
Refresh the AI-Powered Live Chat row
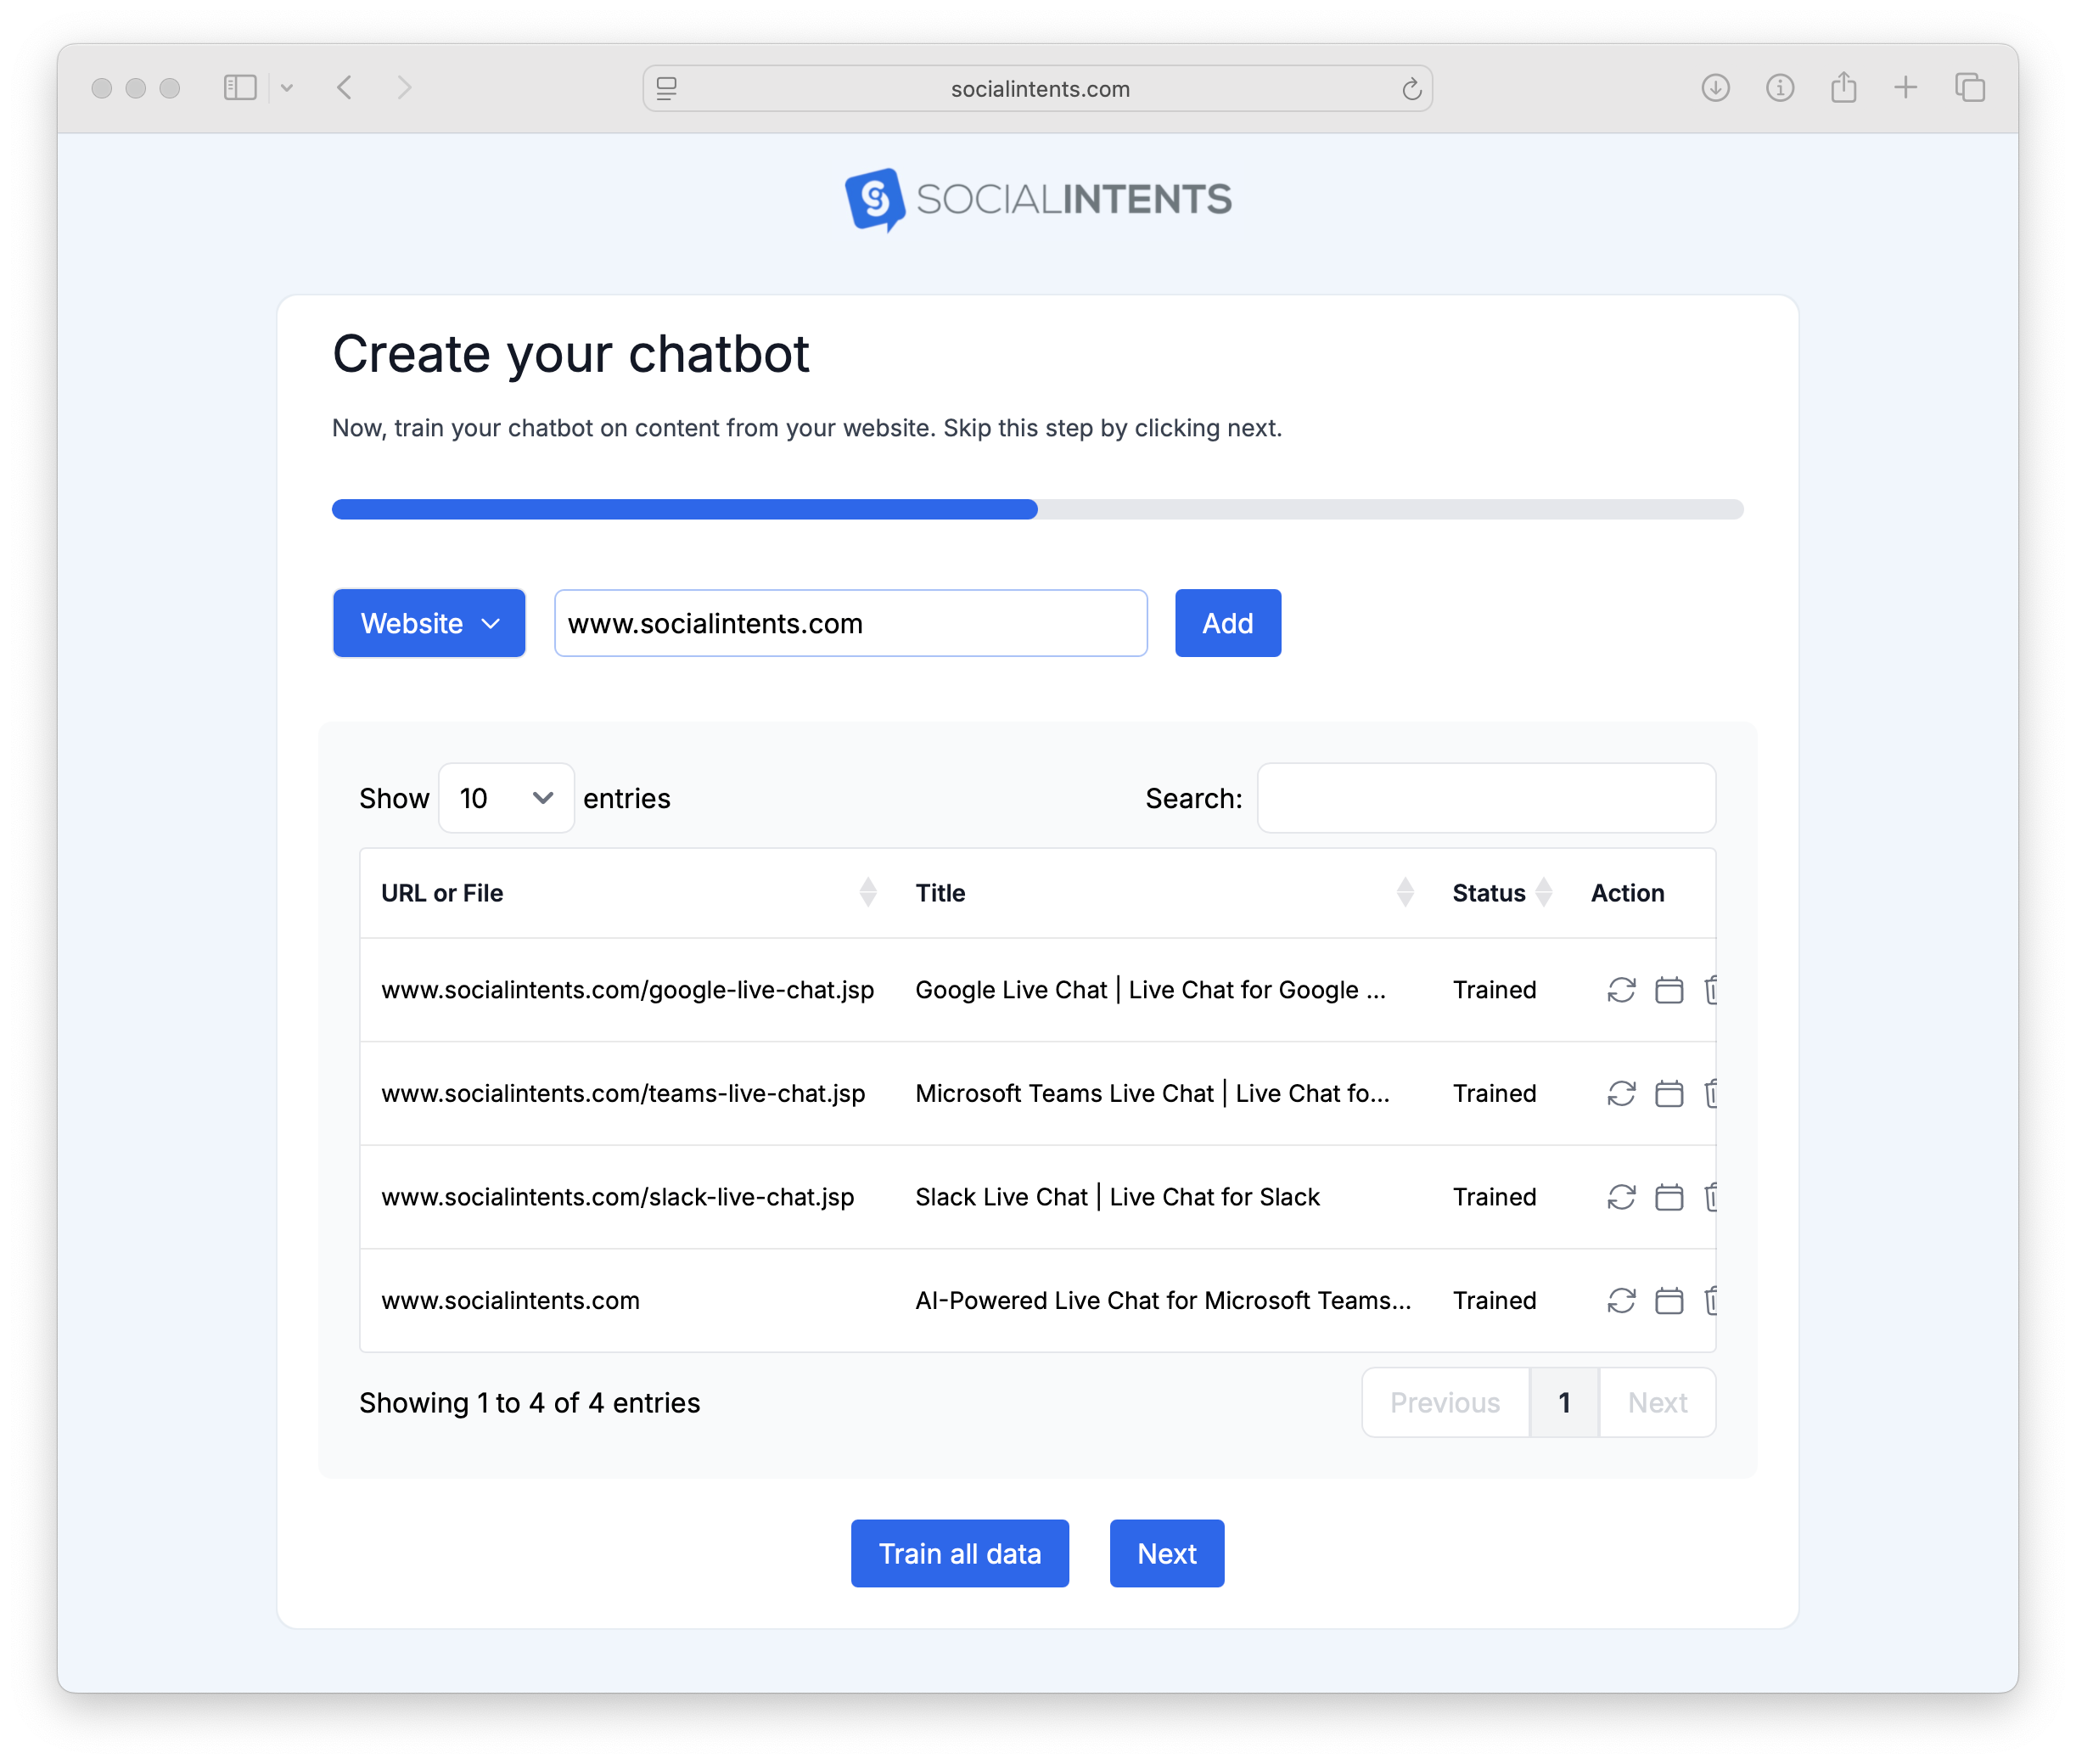point(1621,1300)
